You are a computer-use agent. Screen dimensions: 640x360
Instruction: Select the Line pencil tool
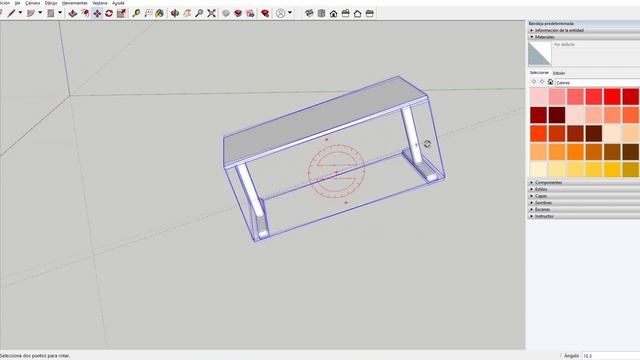11,13
